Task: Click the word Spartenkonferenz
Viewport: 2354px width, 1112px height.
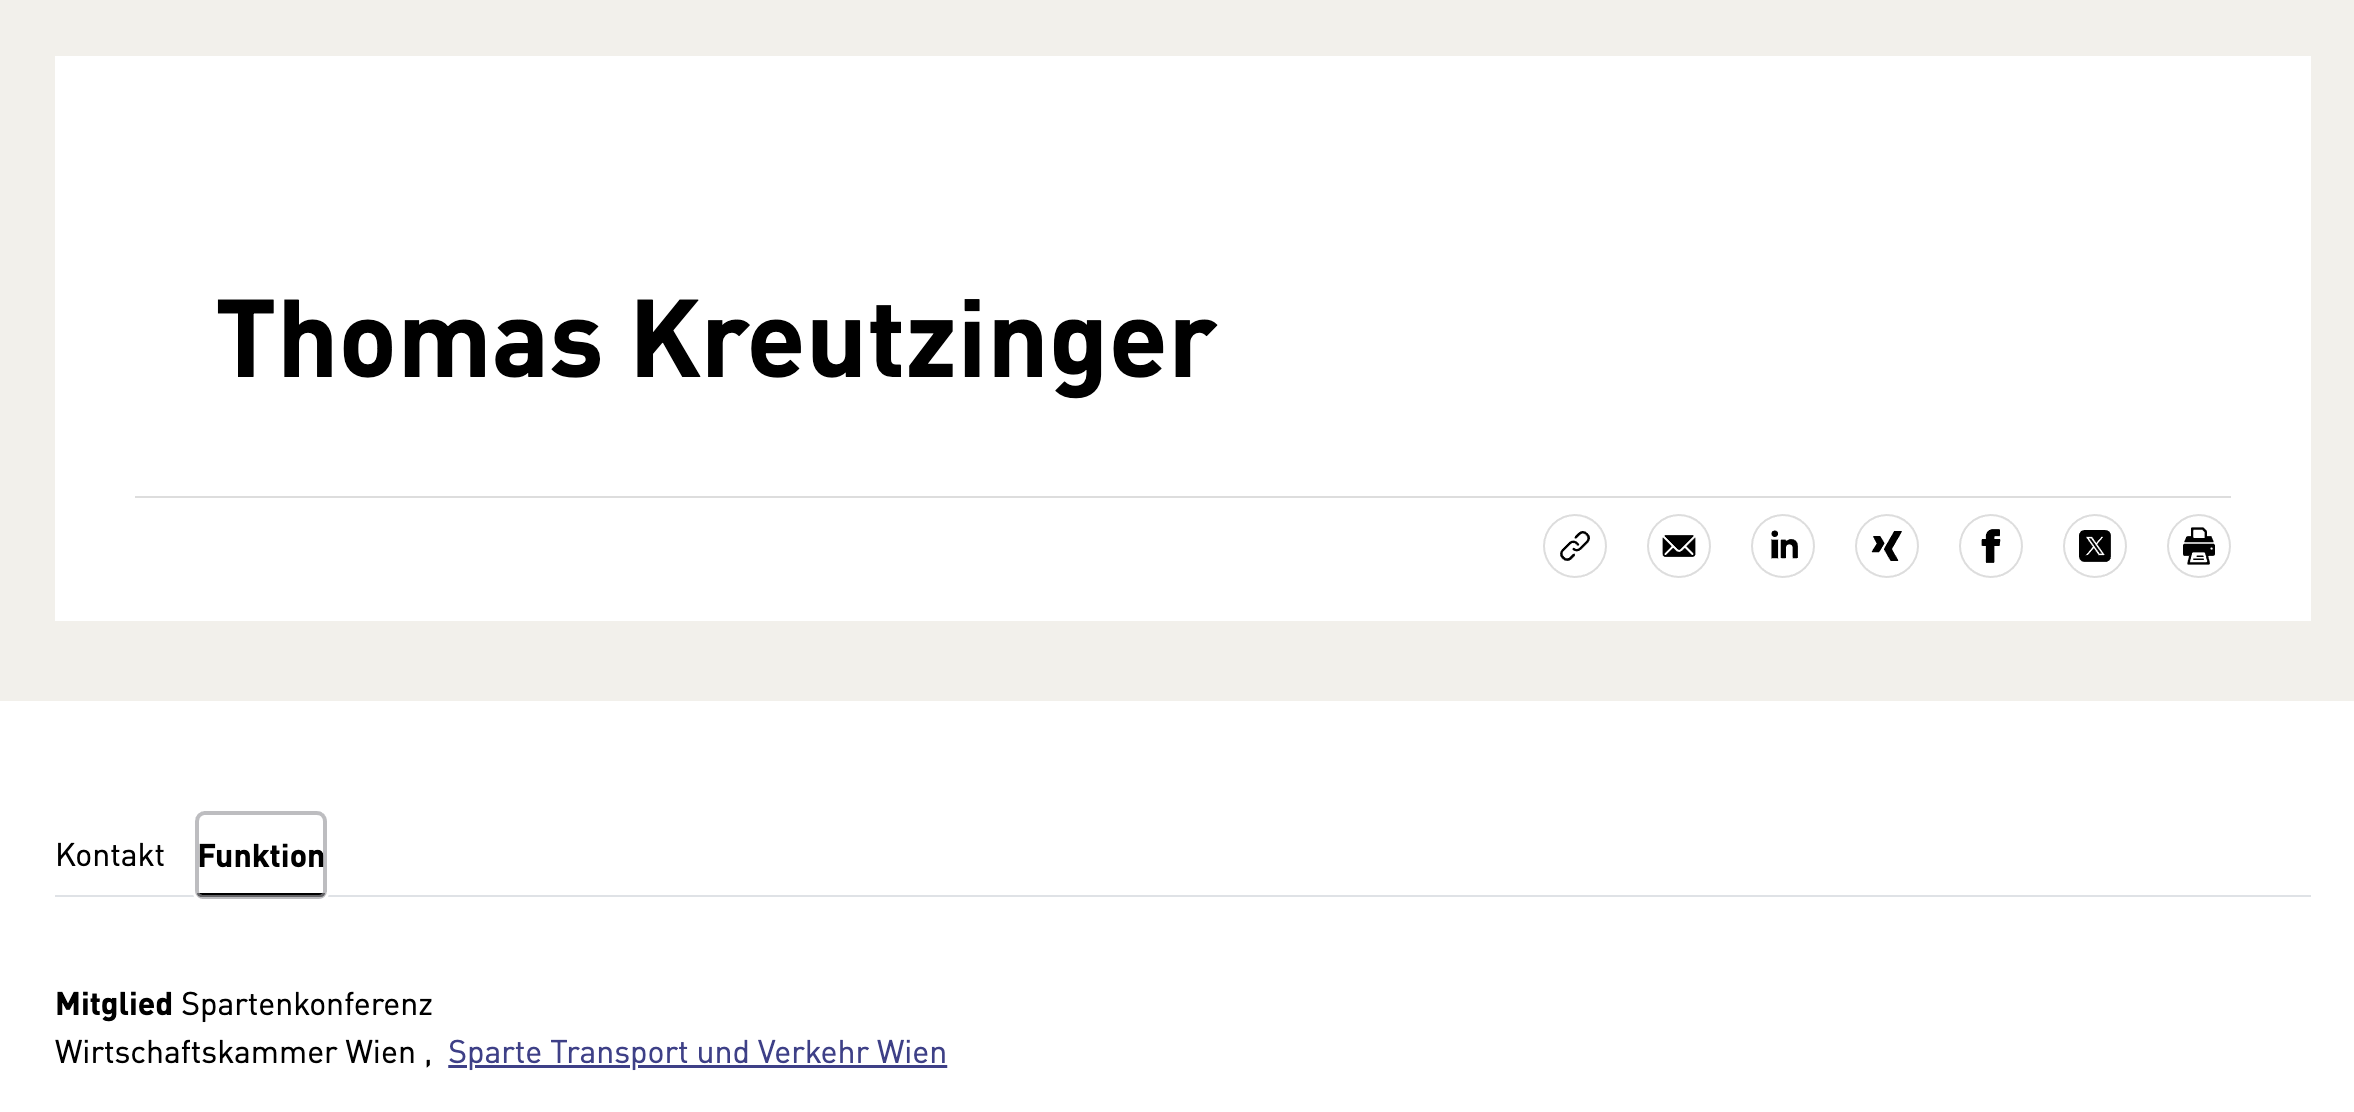Action: 307,1004
